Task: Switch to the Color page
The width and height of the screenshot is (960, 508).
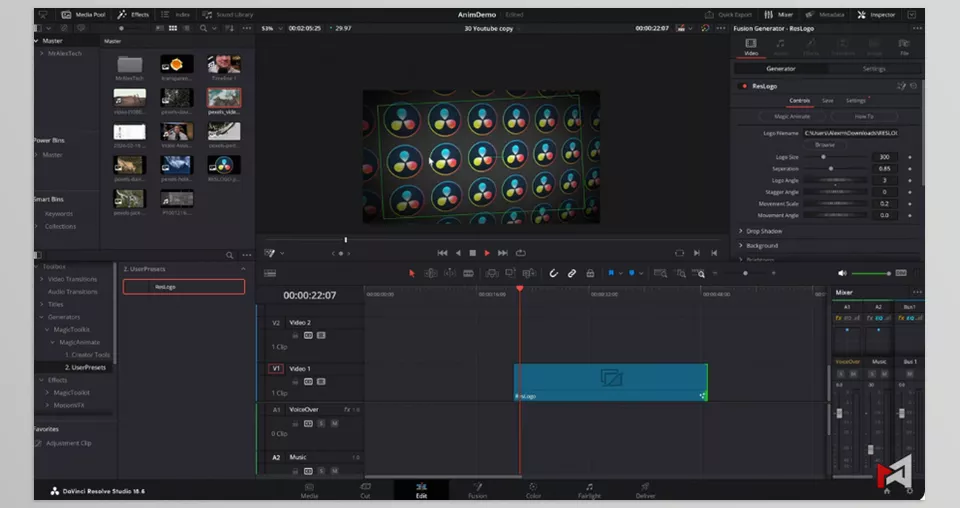Action: click(533, 490)
